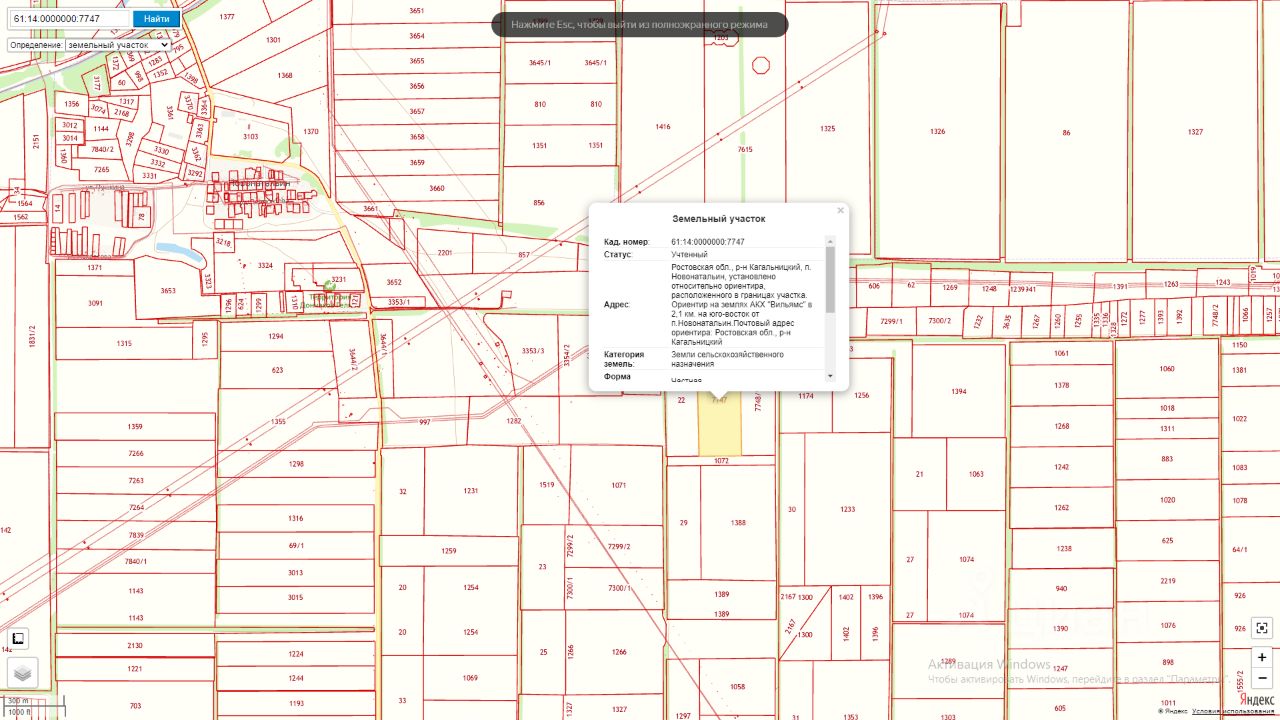The height and width of the screenshot is (720, 1280).
Task: Click parcel number 1058
Action: (x=737, y=687)
